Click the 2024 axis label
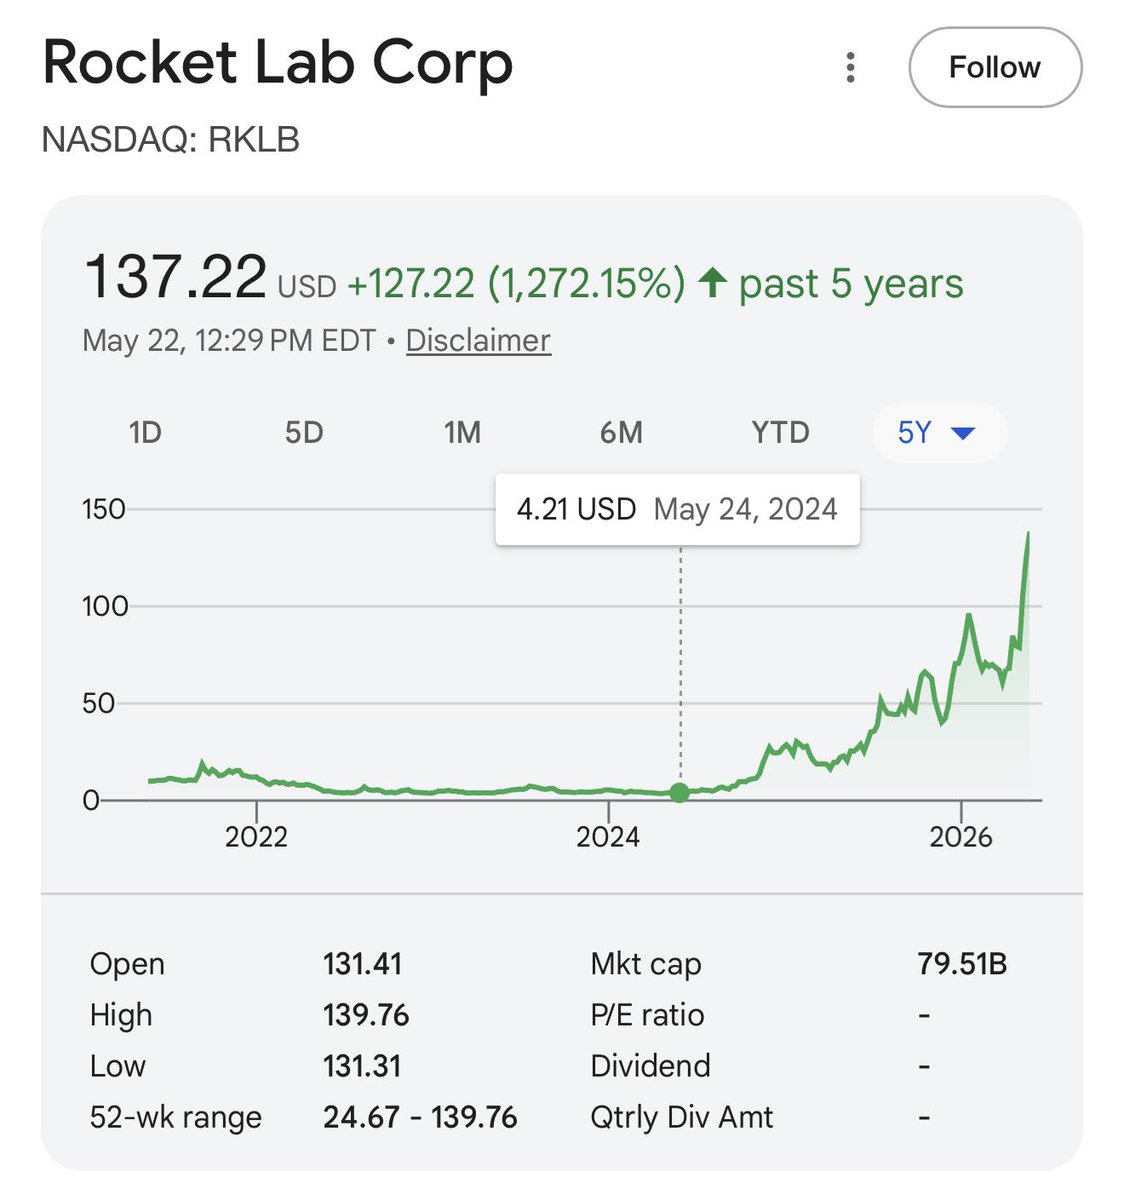The height and width of the screenshot is (1200, 1124). pos(608,836)
